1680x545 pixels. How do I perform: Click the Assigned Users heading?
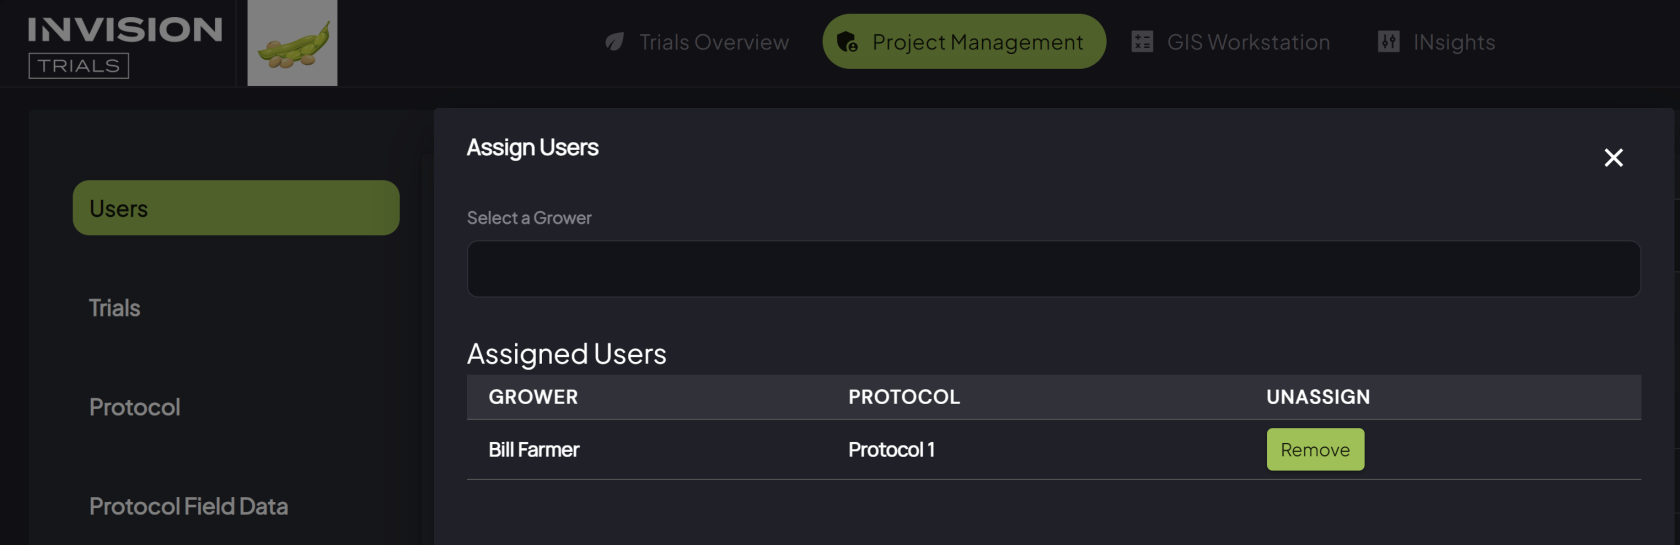pyautogui.click(x=566, y=354)
